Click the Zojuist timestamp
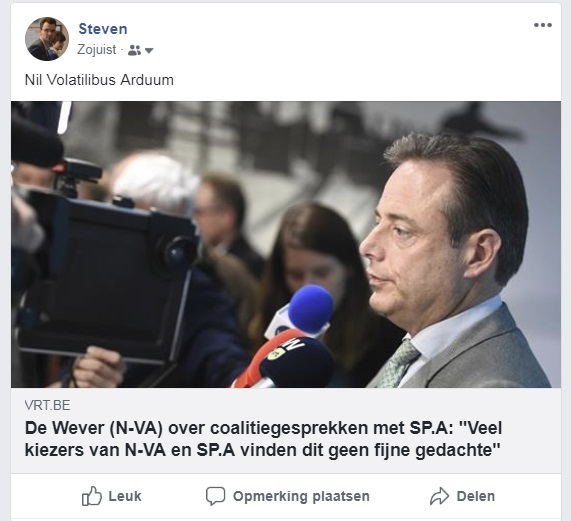571x521 pixels. click(97, 50)
